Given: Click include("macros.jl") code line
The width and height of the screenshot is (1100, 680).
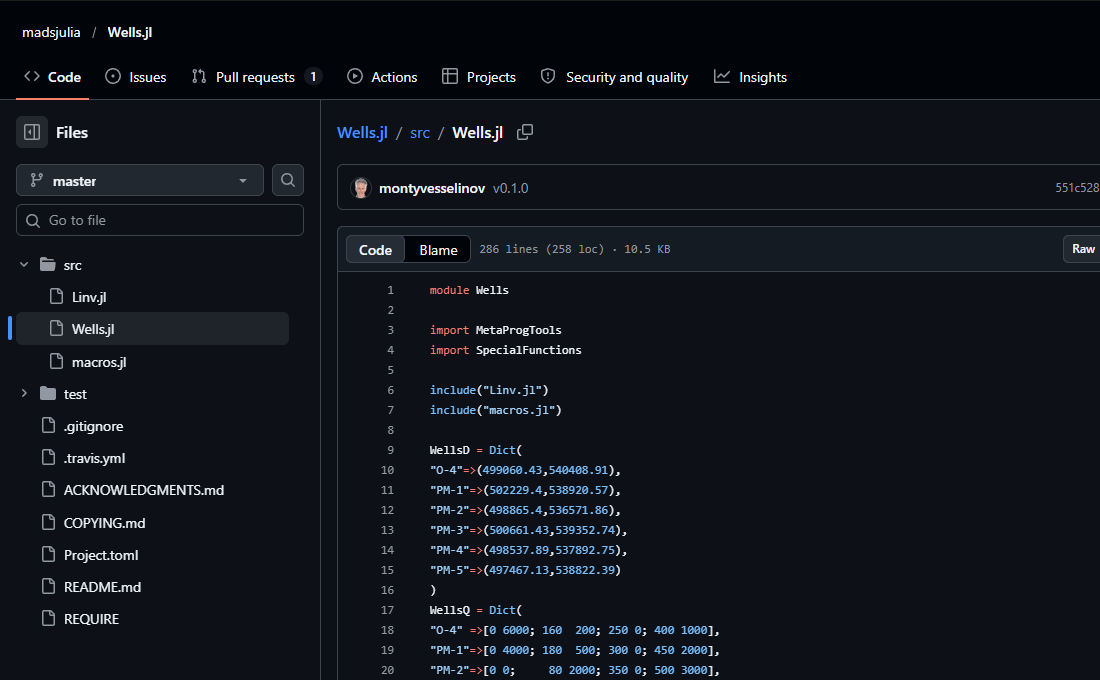Looking at the screenshot, I should [496, 410].
